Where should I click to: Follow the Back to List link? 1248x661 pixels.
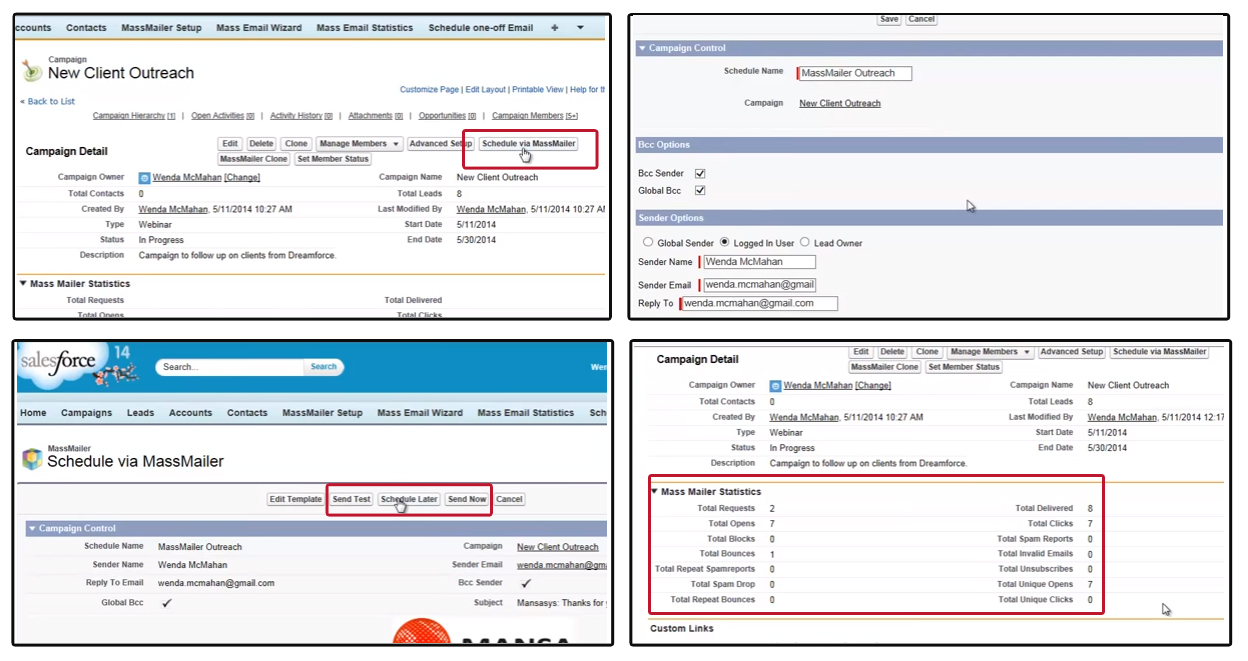50,102
